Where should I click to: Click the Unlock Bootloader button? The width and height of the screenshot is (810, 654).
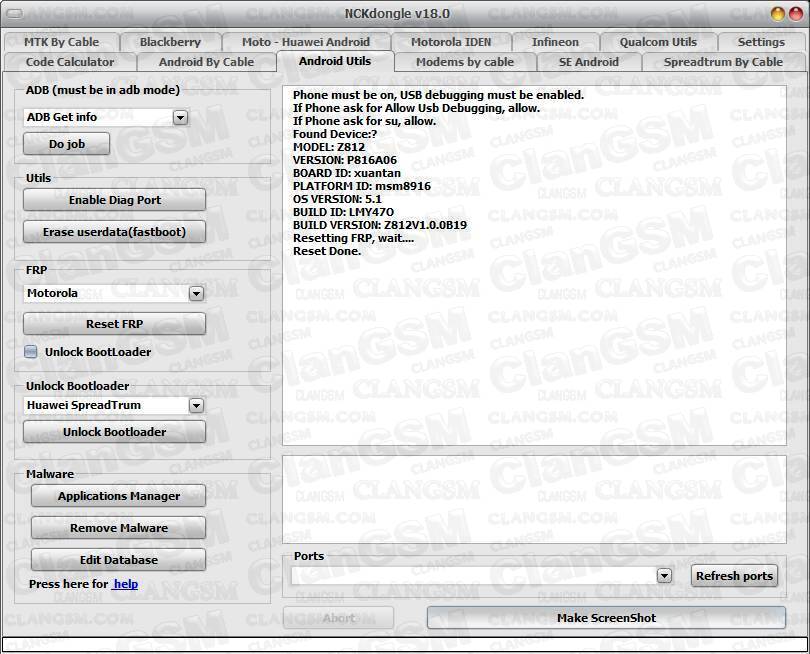(x=115, y=432)
